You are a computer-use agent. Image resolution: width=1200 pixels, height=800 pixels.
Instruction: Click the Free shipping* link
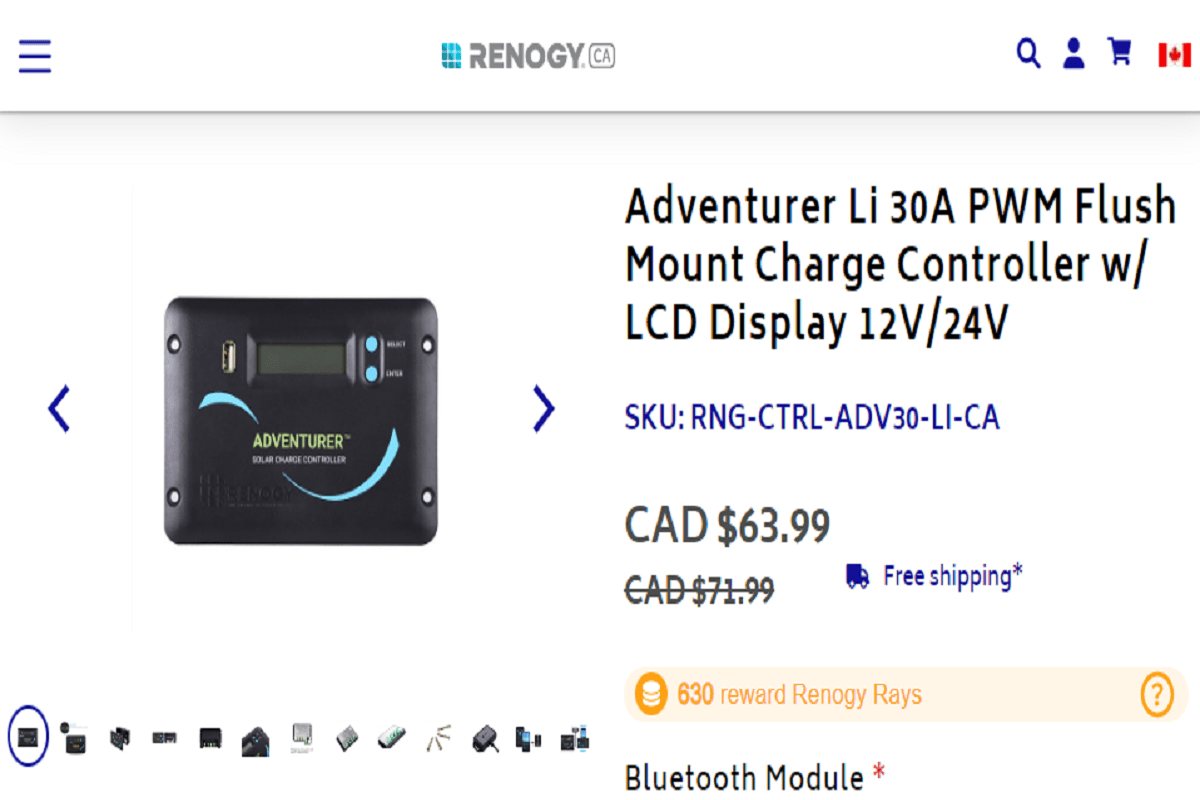(948, 575)
